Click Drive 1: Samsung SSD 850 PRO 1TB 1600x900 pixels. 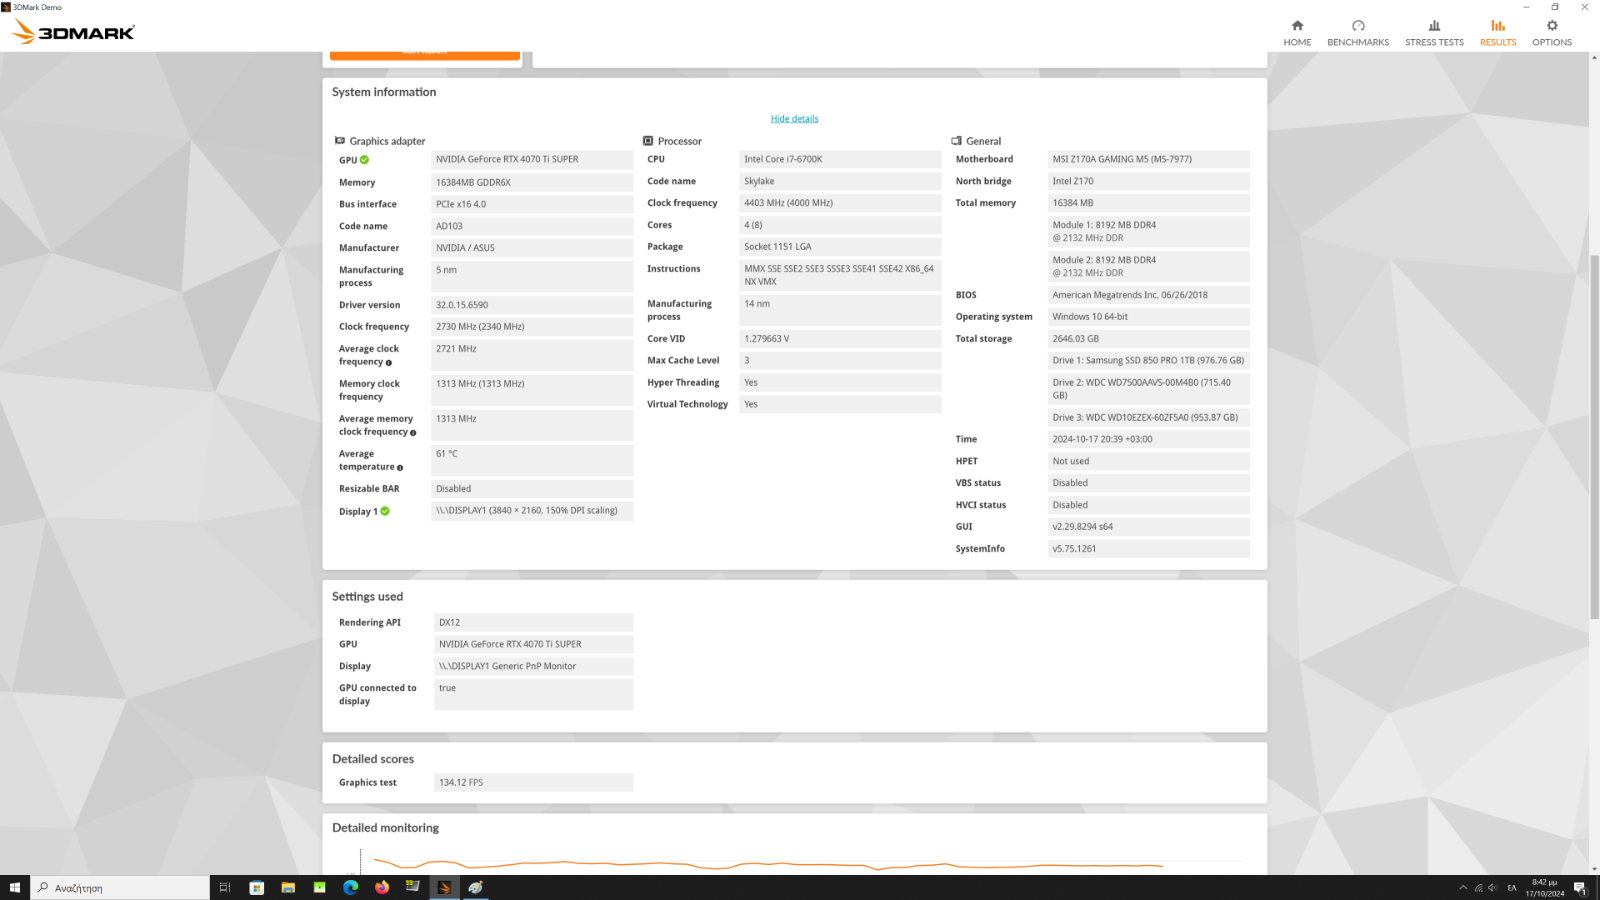point(1149,361)
